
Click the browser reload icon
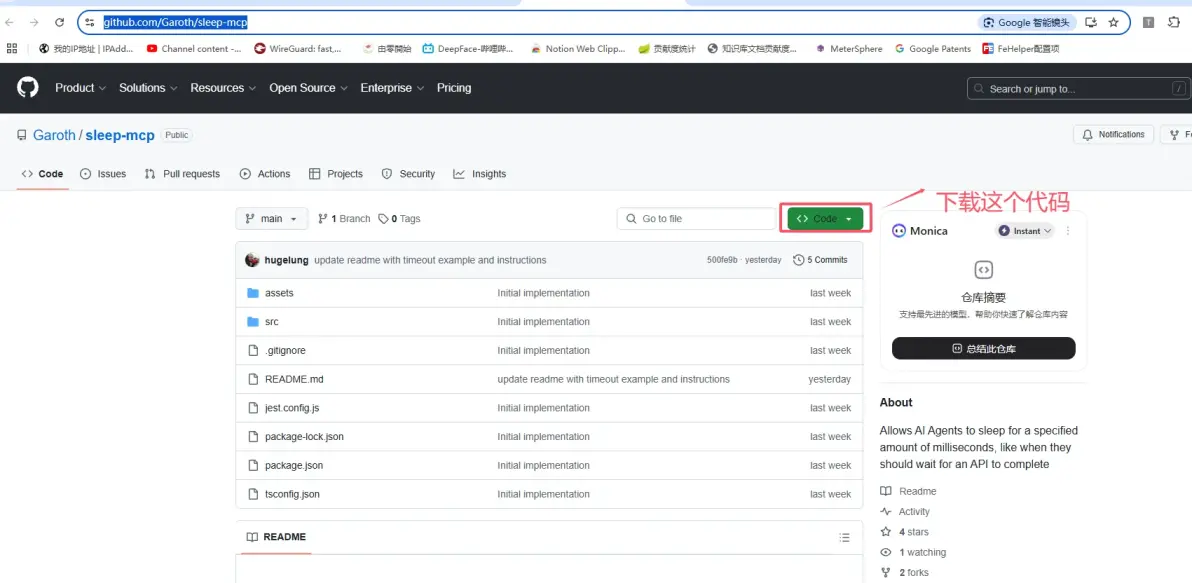pyautogui.click(x=59, y=22)
